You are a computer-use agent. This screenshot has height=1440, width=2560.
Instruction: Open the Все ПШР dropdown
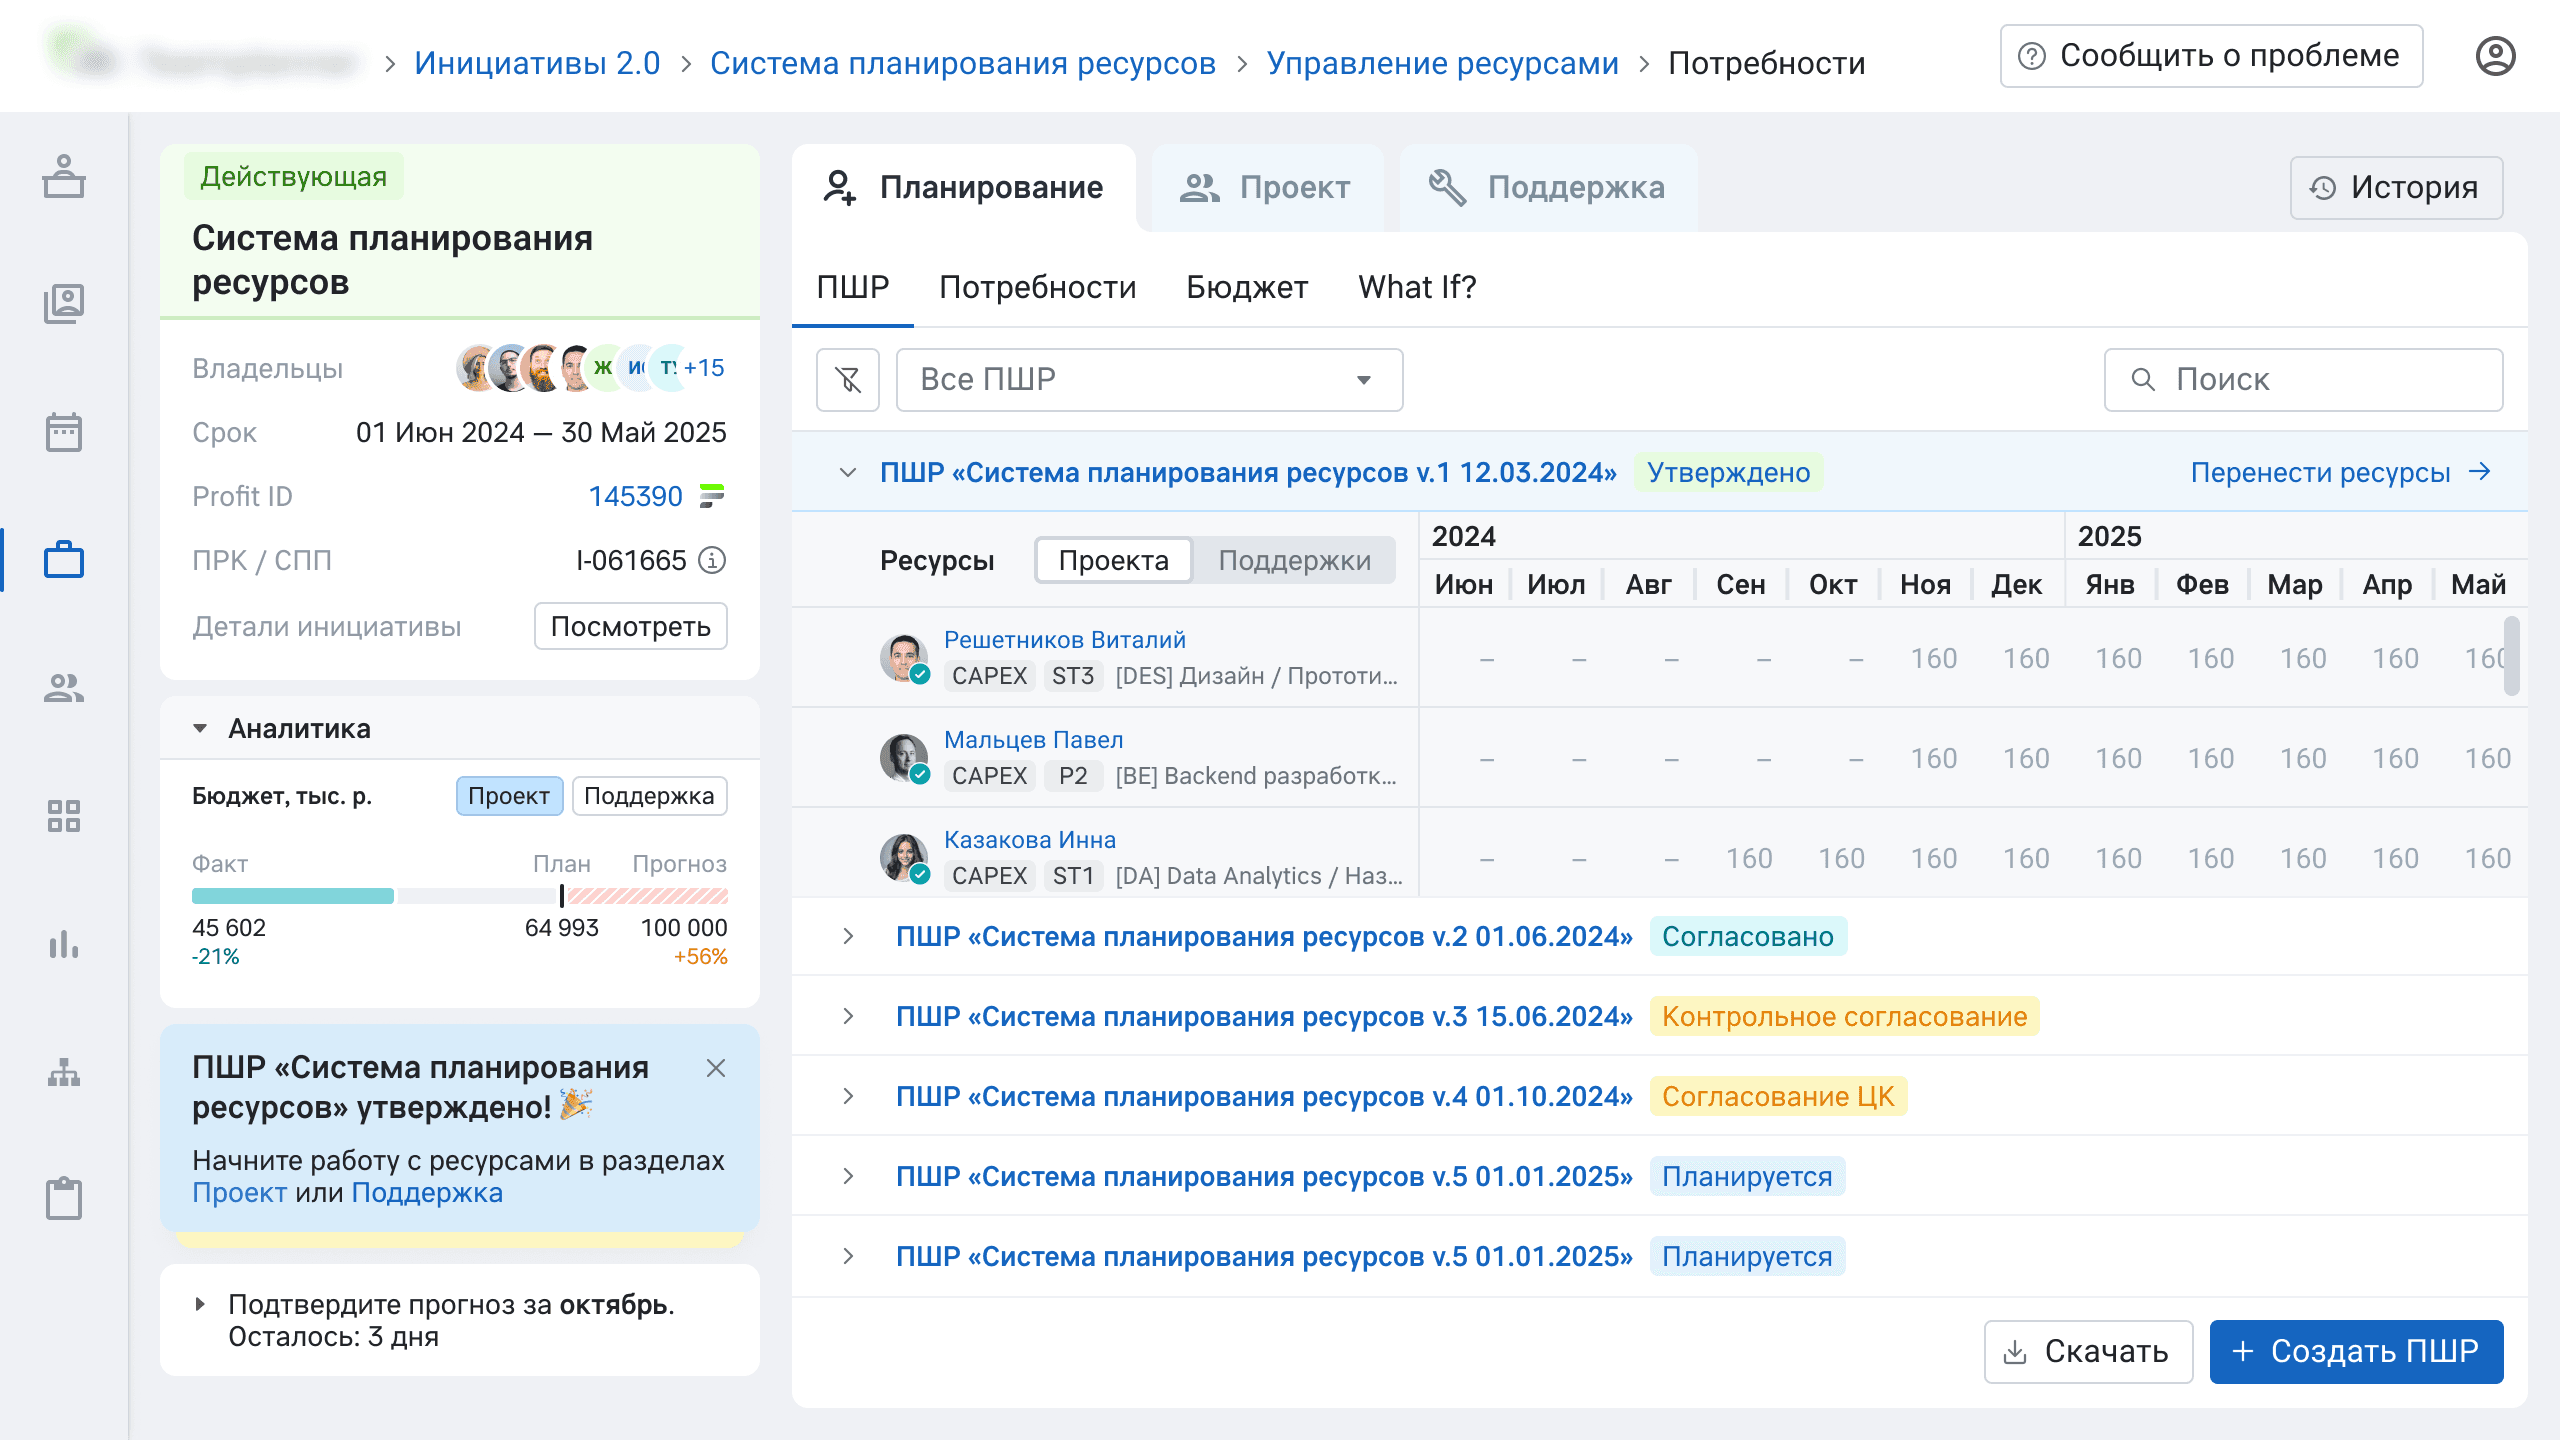(x=1149, y=380)
